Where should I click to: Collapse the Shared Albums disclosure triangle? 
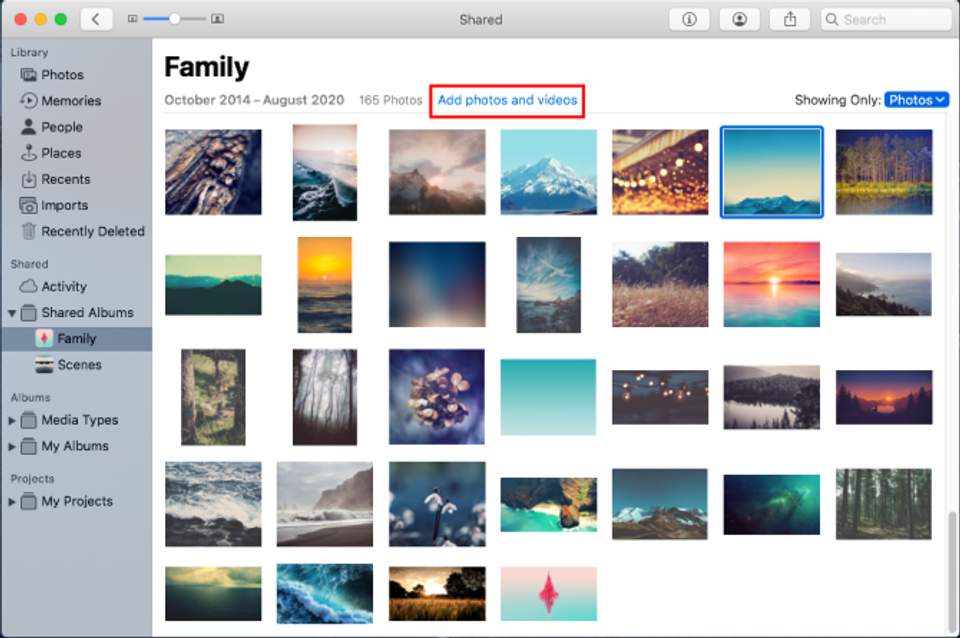[x=12, y=313]
